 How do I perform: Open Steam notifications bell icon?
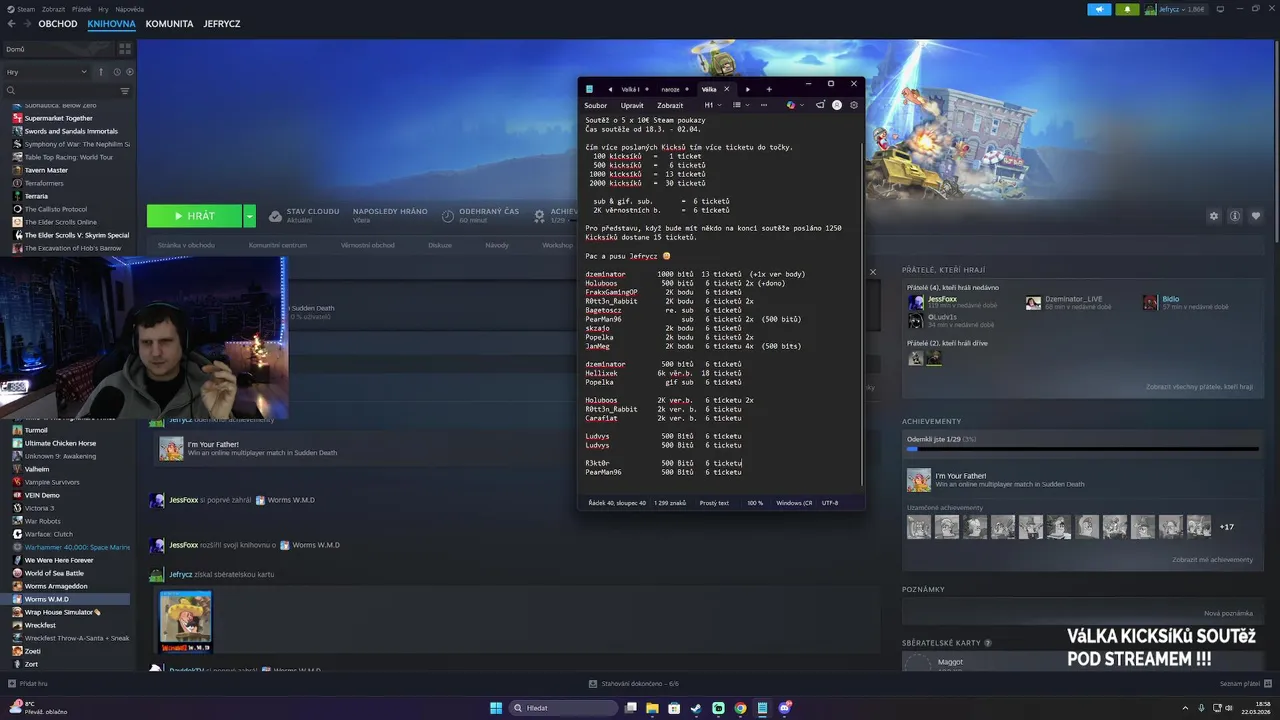click(1129, 9)
